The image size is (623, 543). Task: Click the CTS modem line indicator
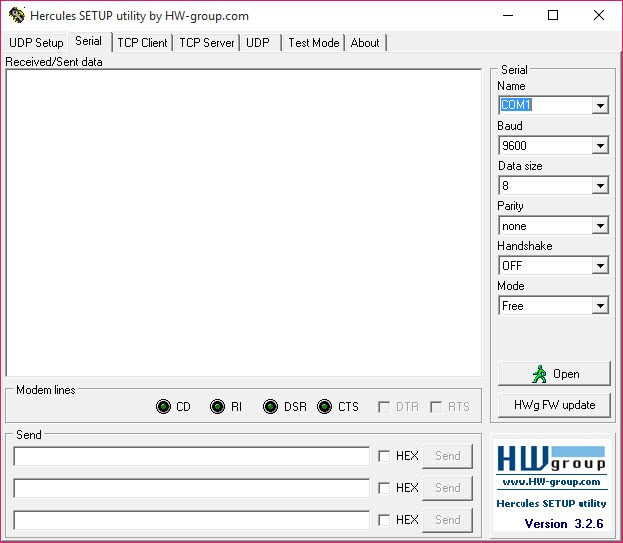pos(325,406)
